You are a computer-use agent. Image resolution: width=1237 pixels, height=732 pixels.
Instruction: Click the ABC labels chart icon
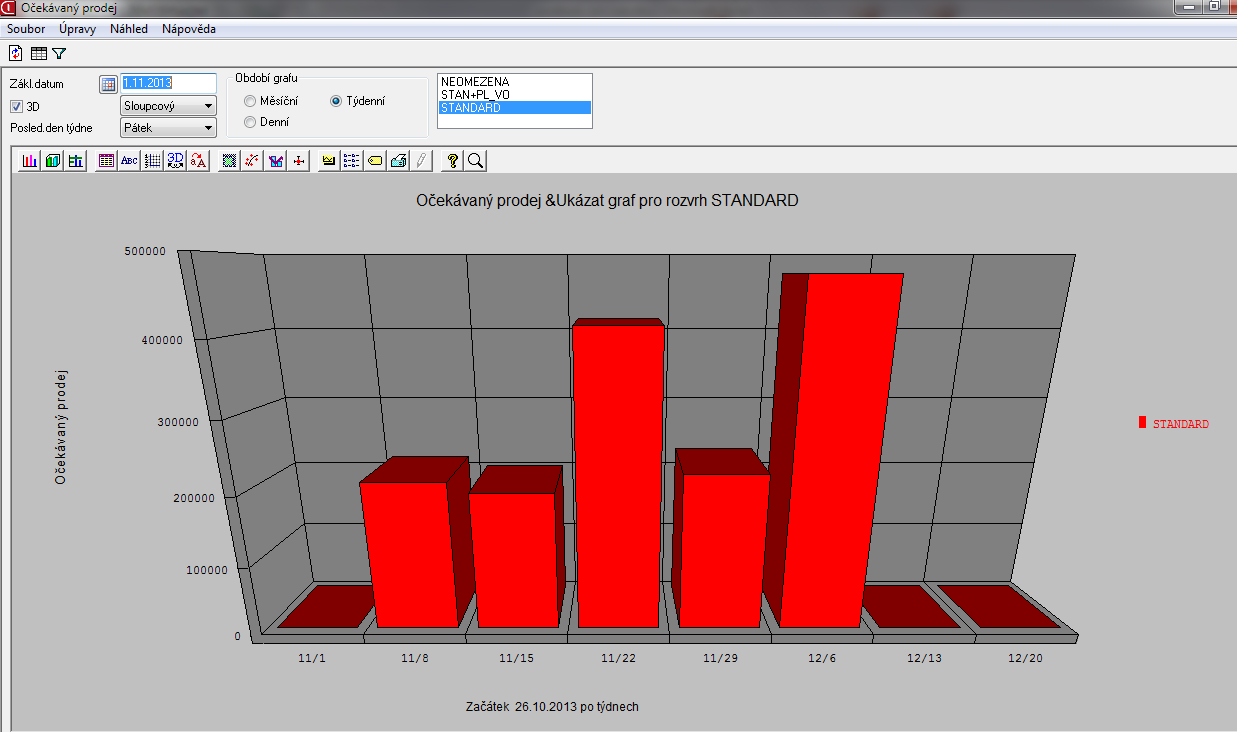click(x=129, y=160)
